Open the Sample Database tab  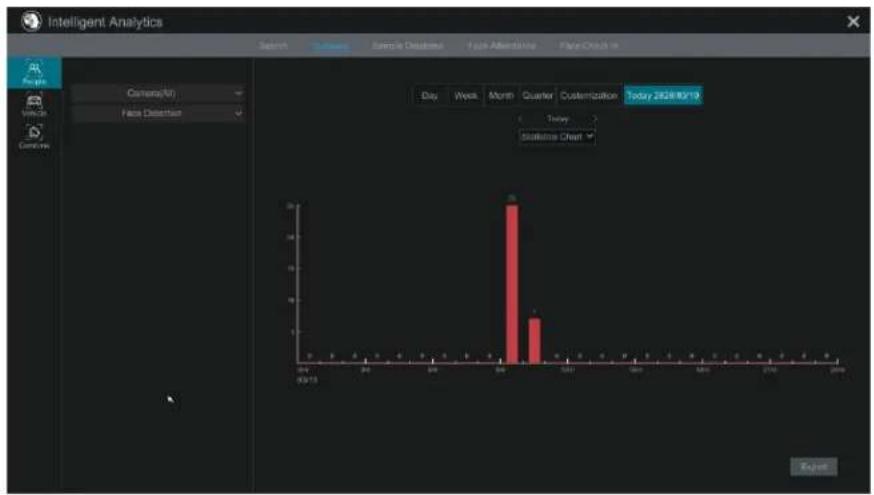(407, 46)
